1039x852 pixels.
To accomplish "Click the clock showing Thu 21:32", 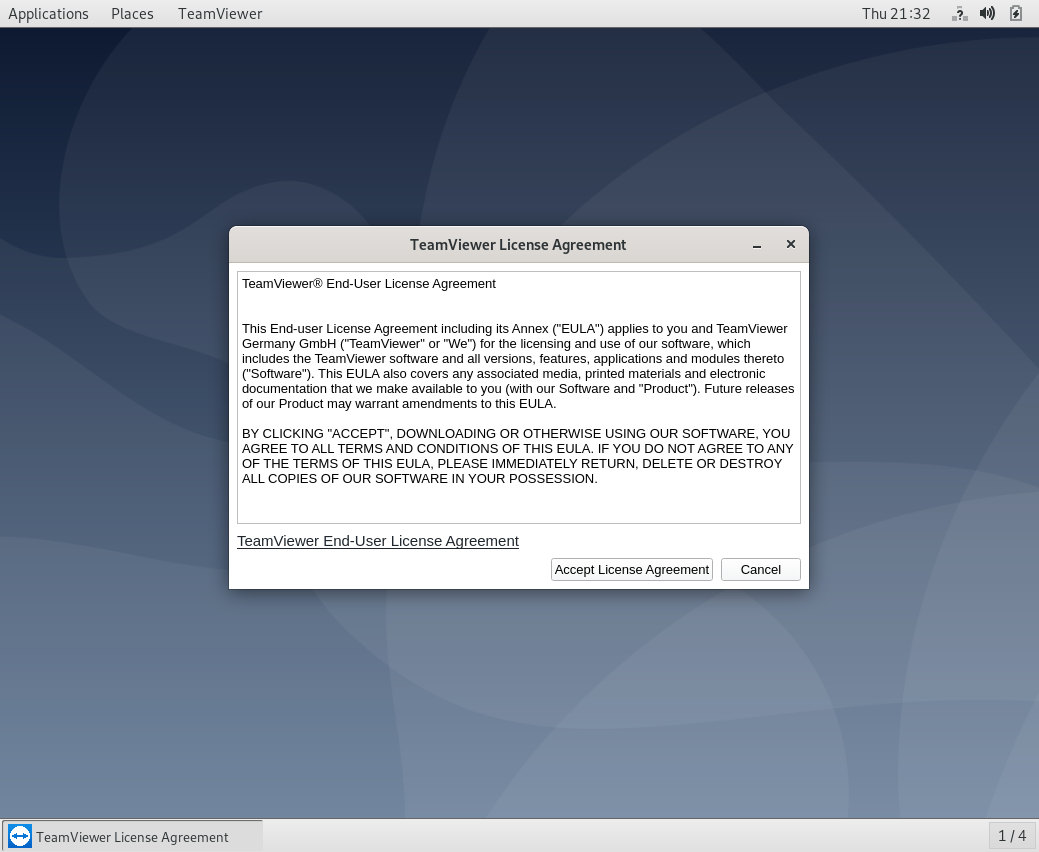I will pos(896,14).
